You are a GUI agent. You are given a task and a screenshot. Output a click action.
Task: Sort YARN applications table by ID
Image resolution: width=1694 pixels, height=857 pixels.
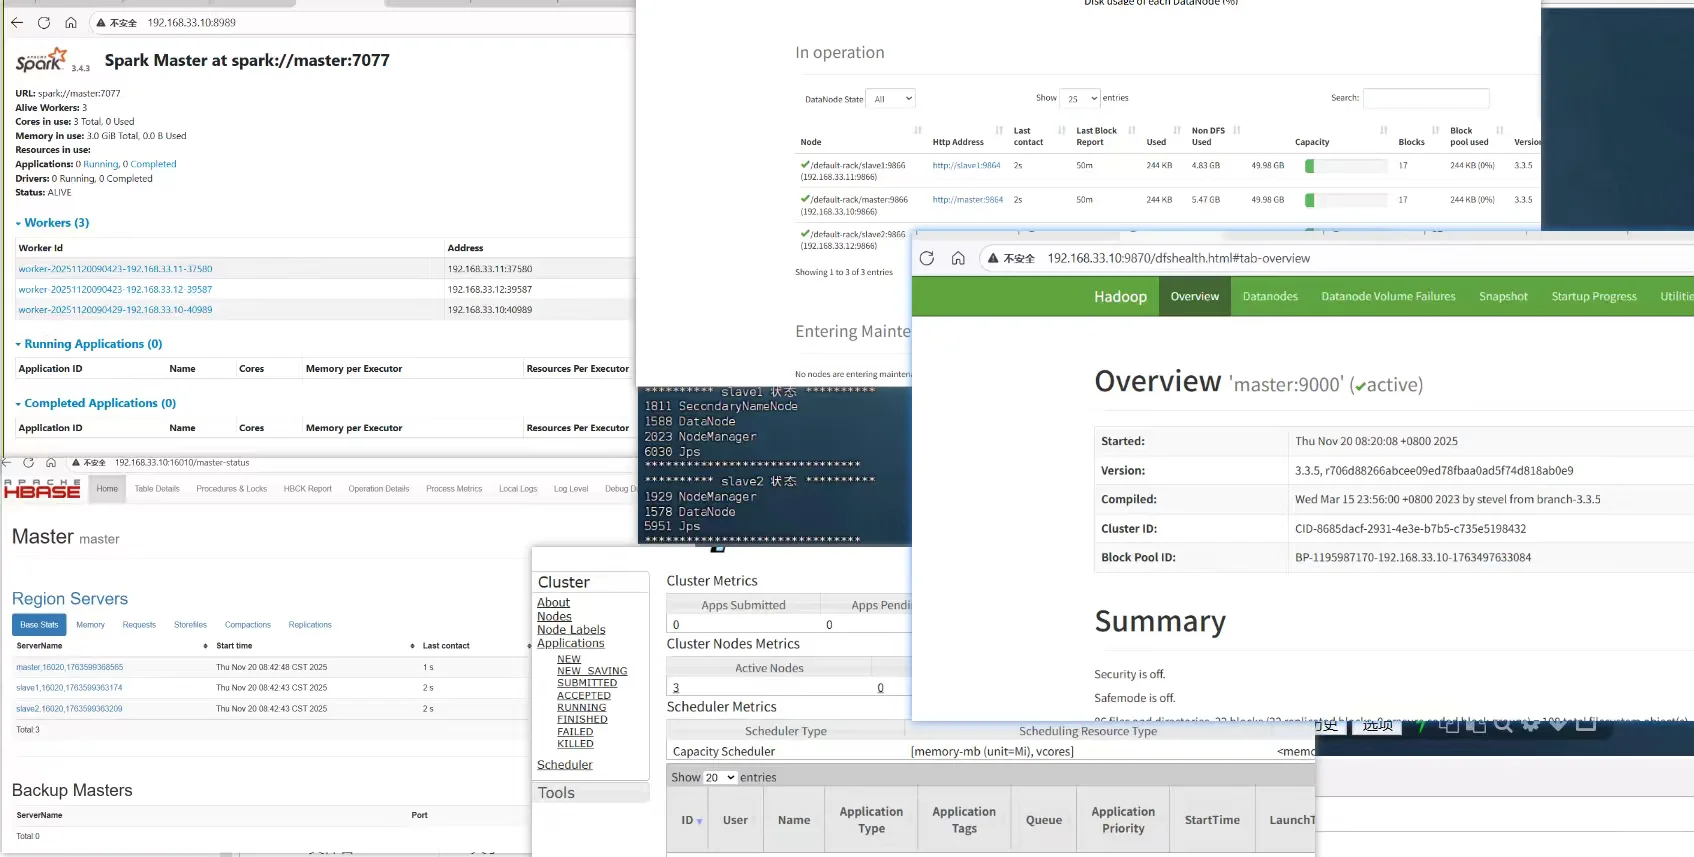pyautogui.click(x=692, y=820)
